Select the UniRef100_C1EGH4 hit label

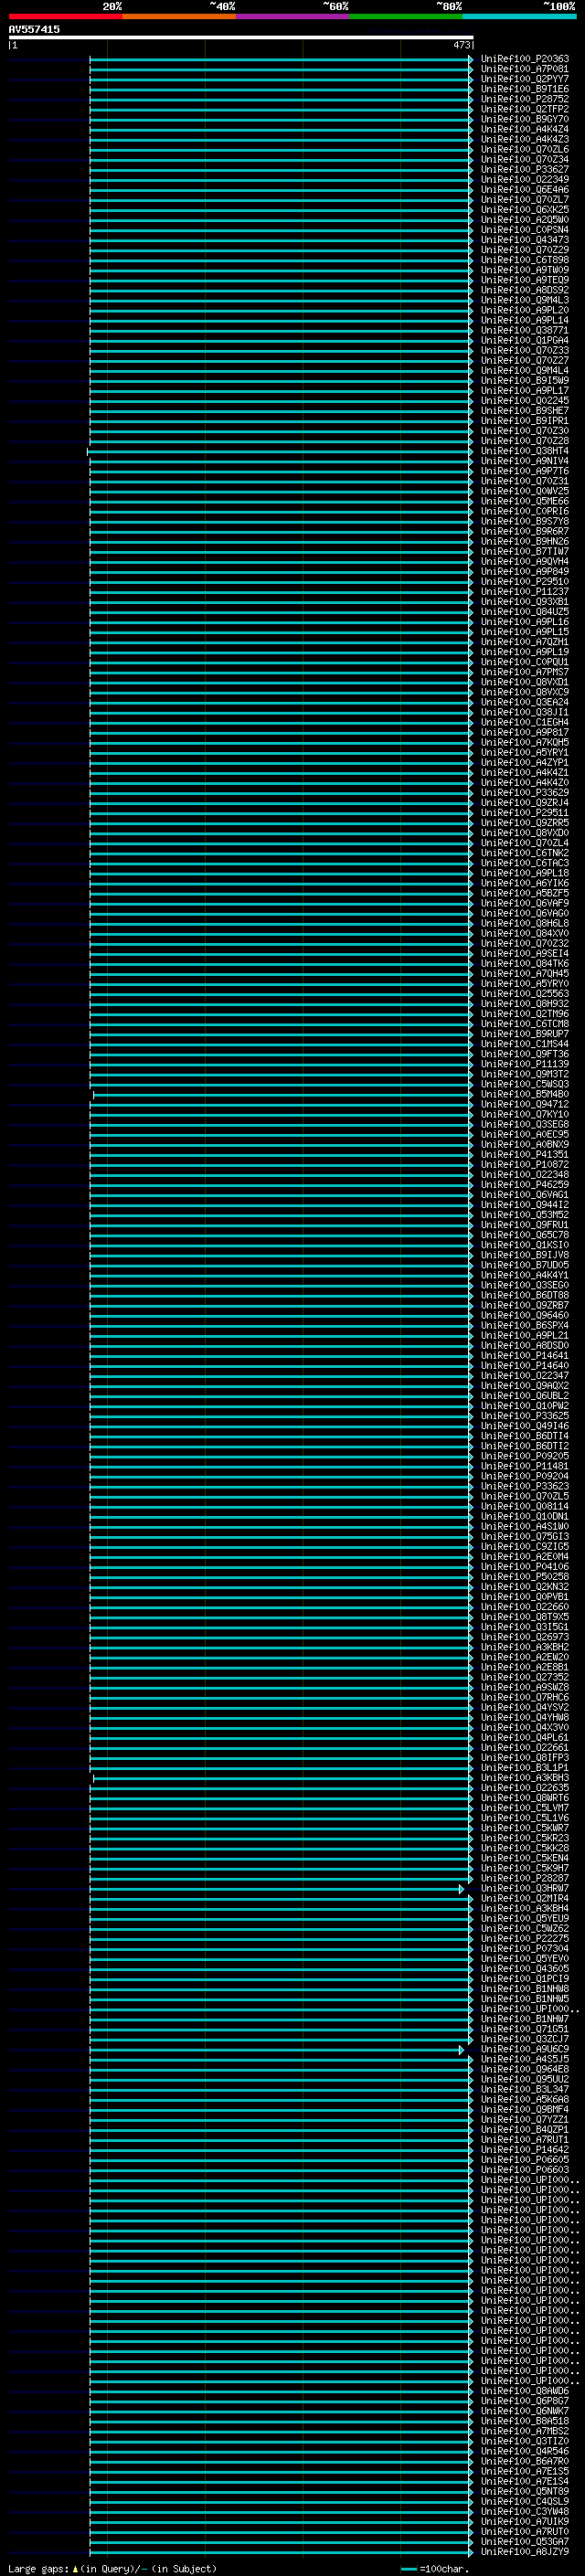(525, 722)
